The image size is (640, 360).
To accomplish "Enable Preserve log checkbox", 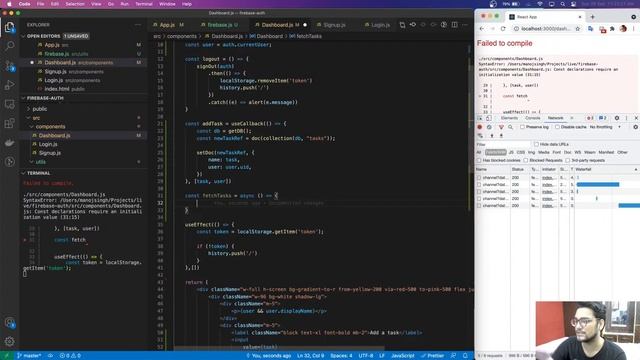I will tap(522, 127).
